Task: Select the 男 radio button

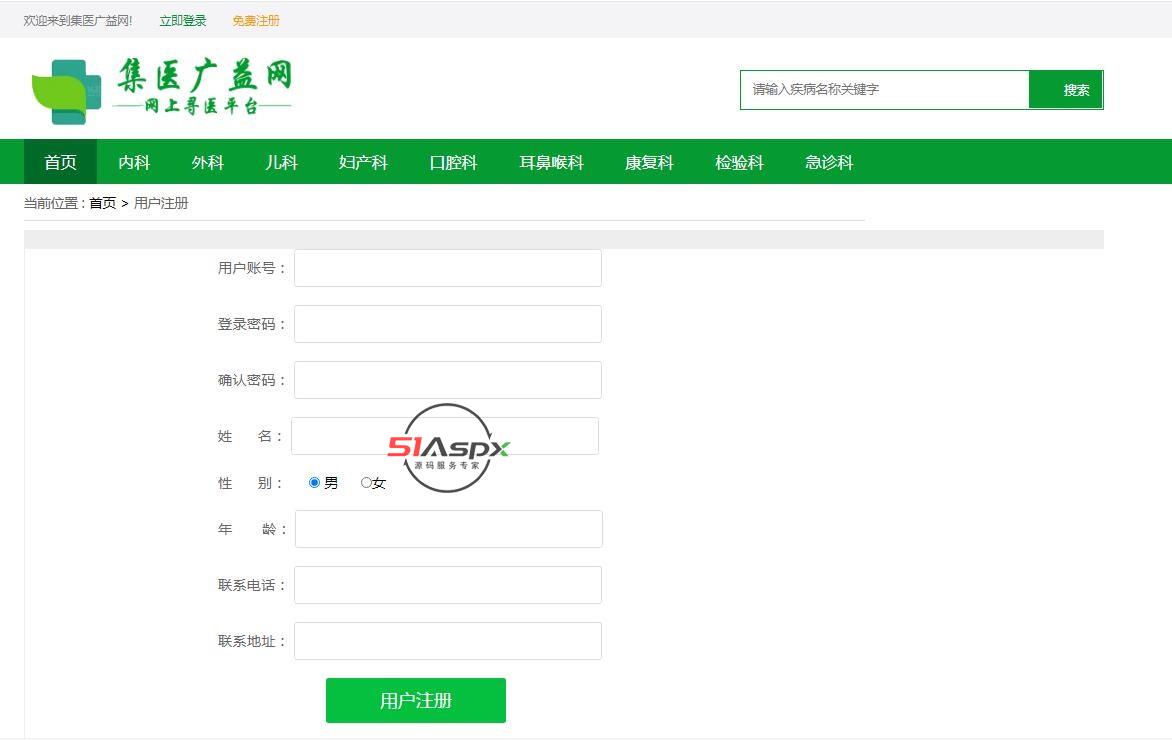Action: tap(315, 483)
